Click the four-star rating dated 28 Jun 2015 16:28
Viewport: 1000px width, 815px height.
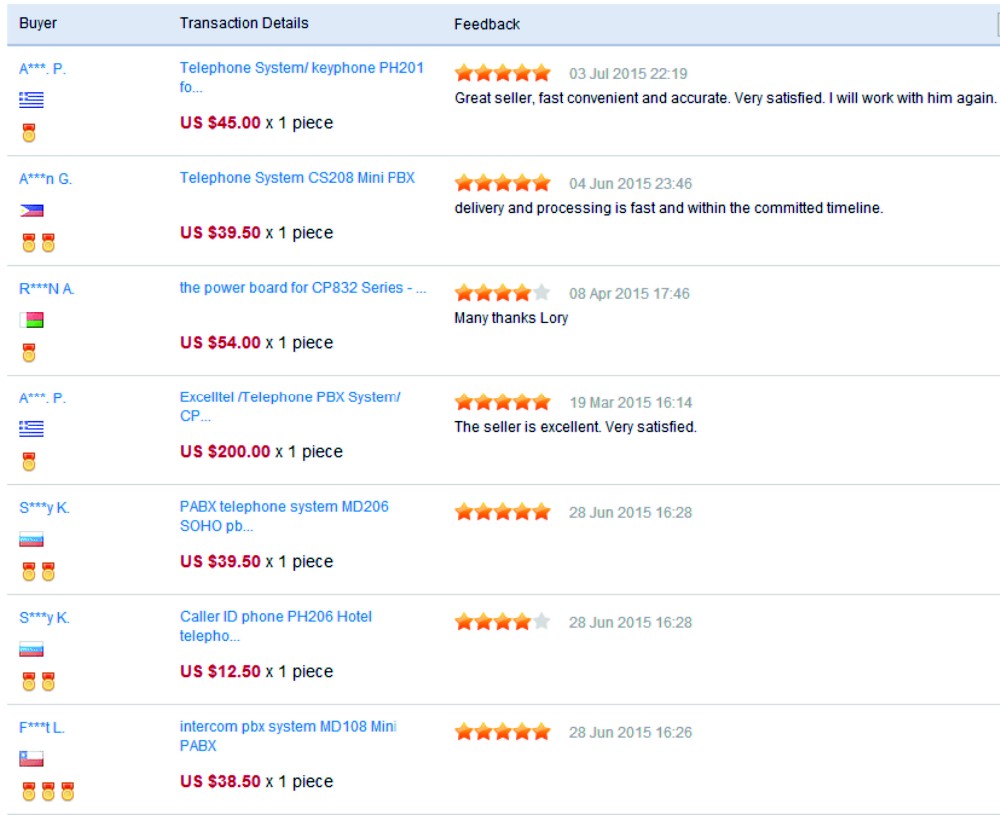coord(503,622)
